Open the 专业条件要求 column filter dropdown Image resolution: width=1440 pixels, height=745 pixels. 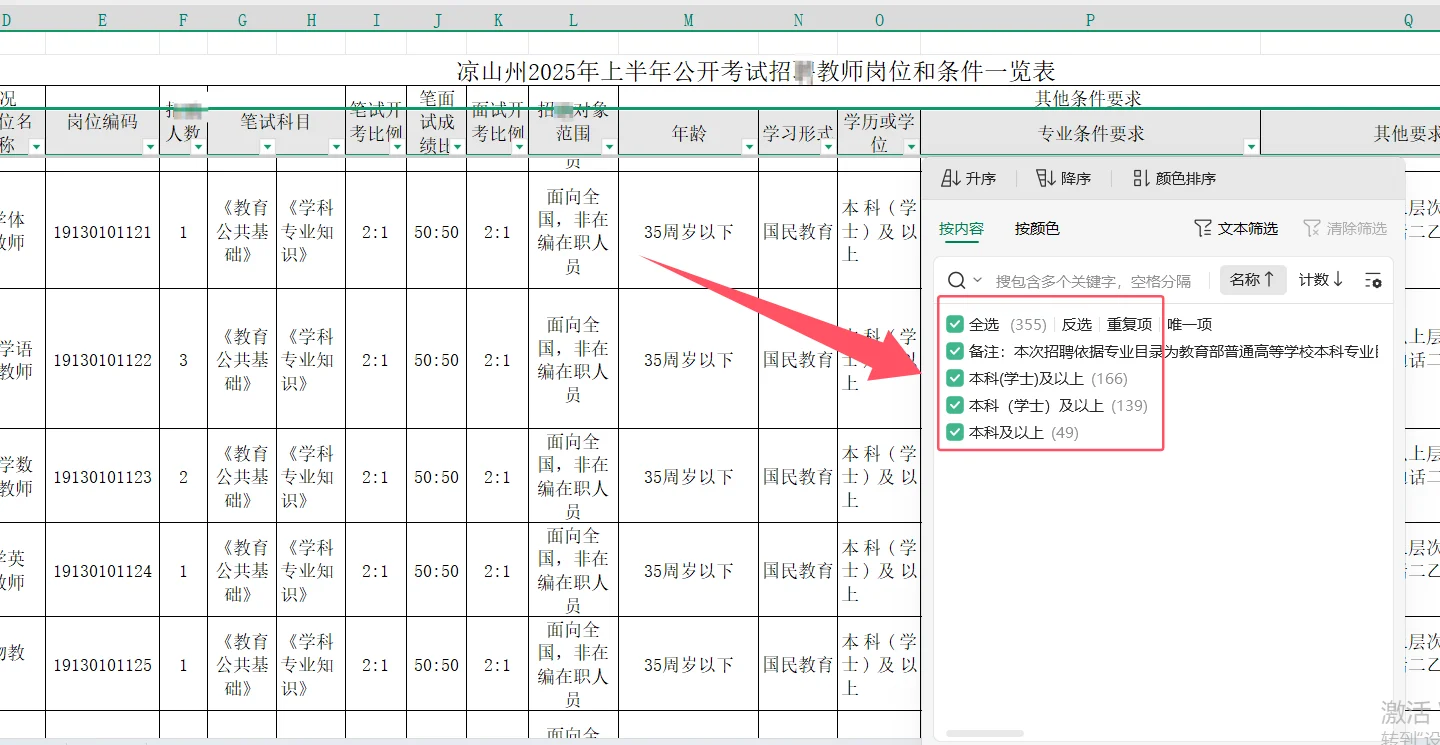click(x=1251, y=145)
